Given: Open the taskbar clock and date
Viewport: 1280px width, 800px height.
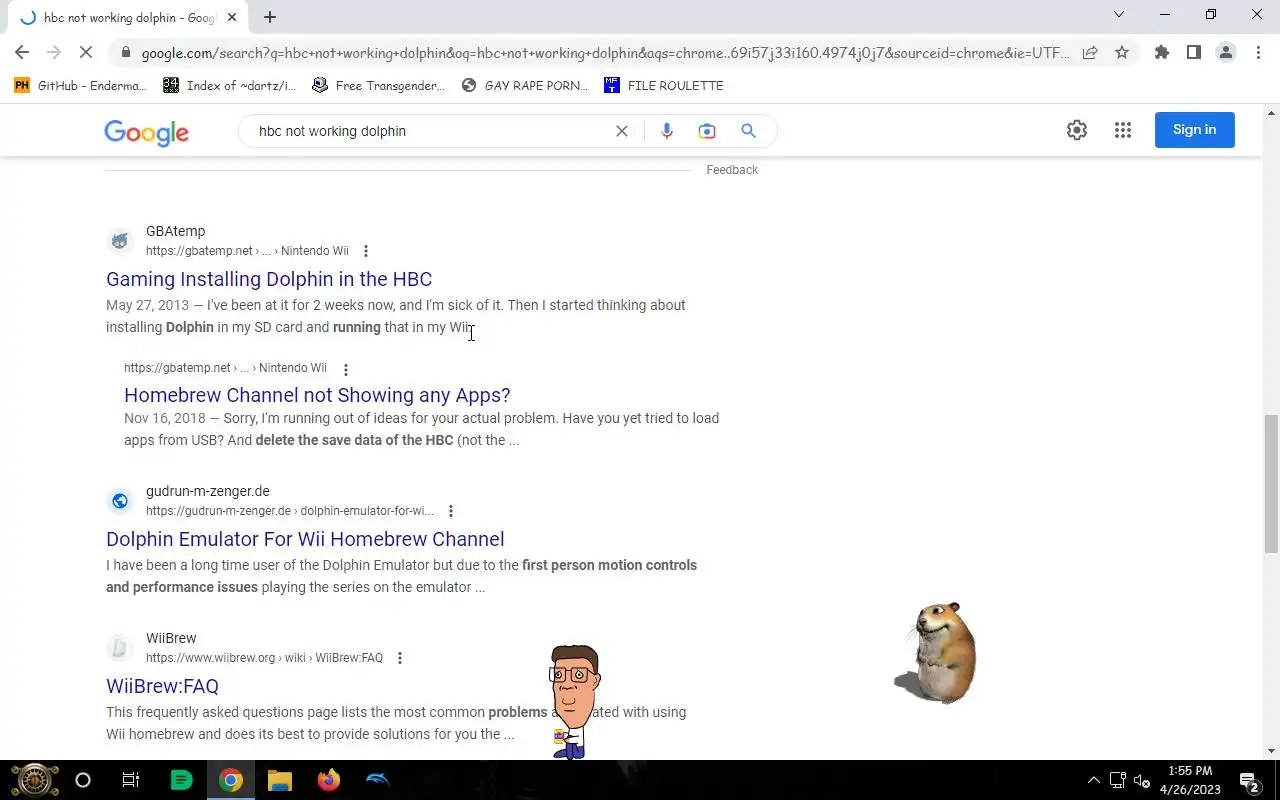Looking at the screenshot, I should (x=1190, y=780).
